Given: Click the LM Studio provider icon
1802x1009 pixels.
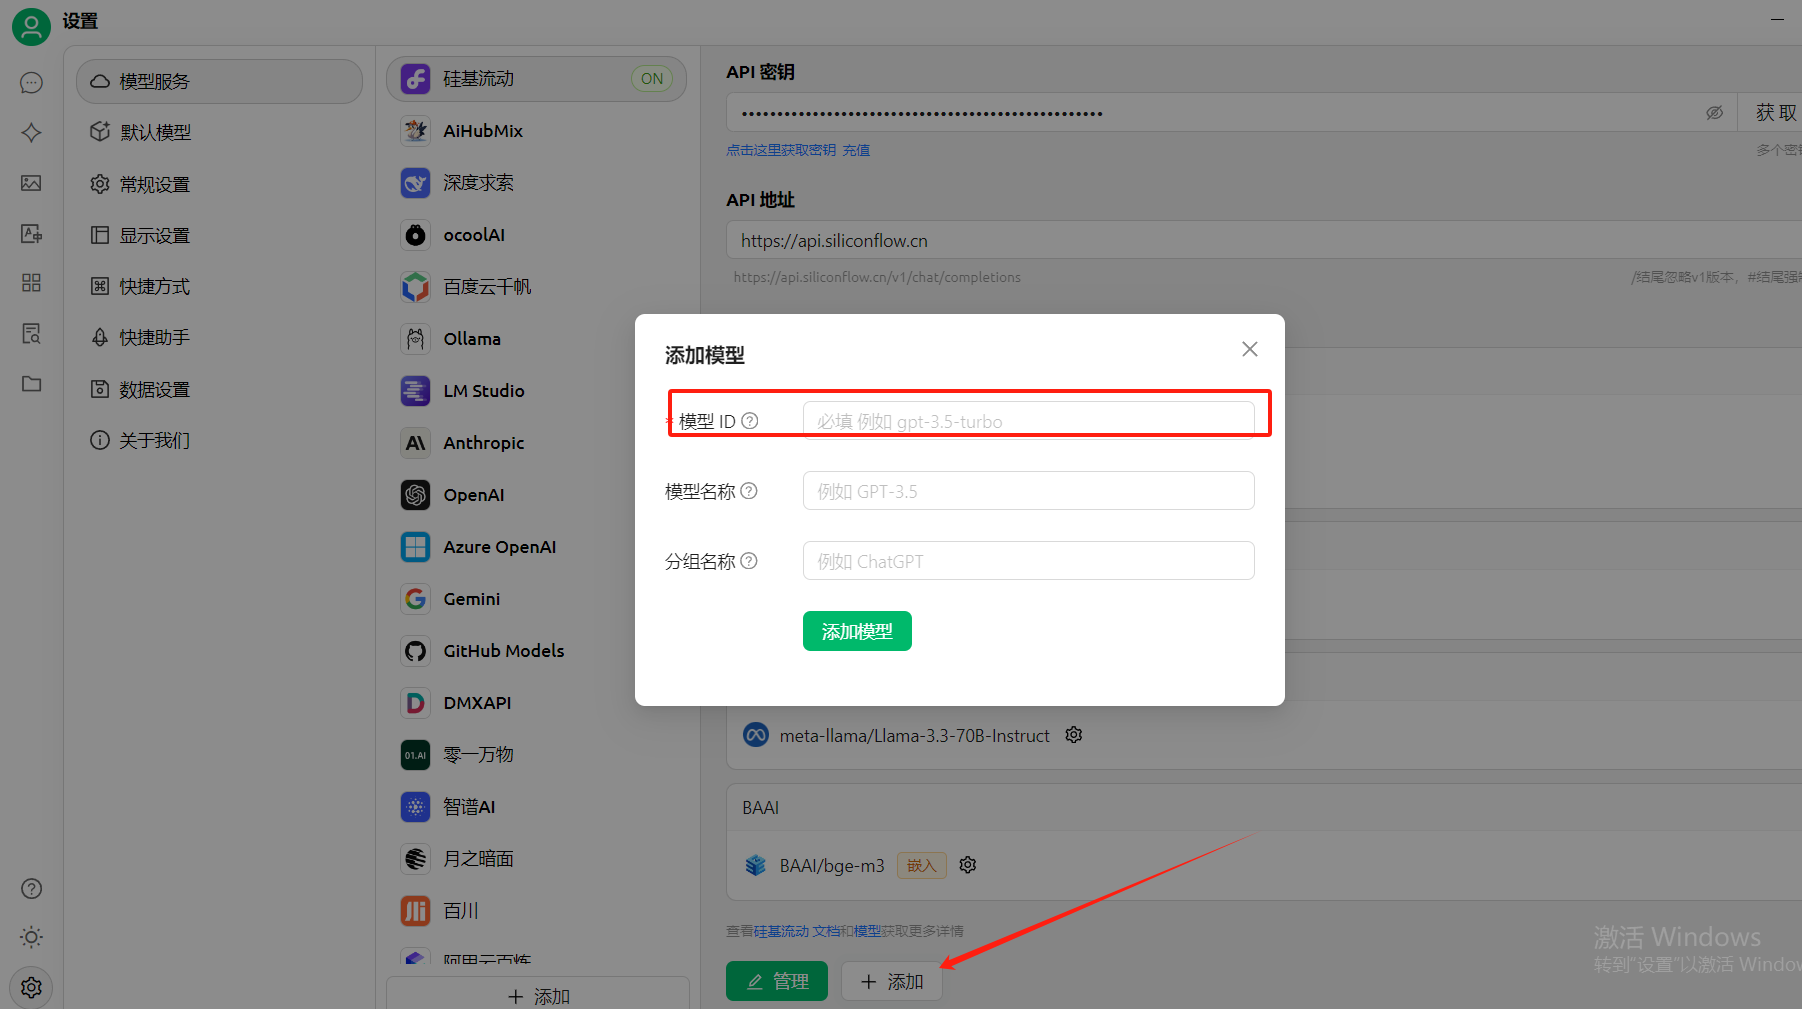Looking at the screenshot, I should (x=415, y=391).
